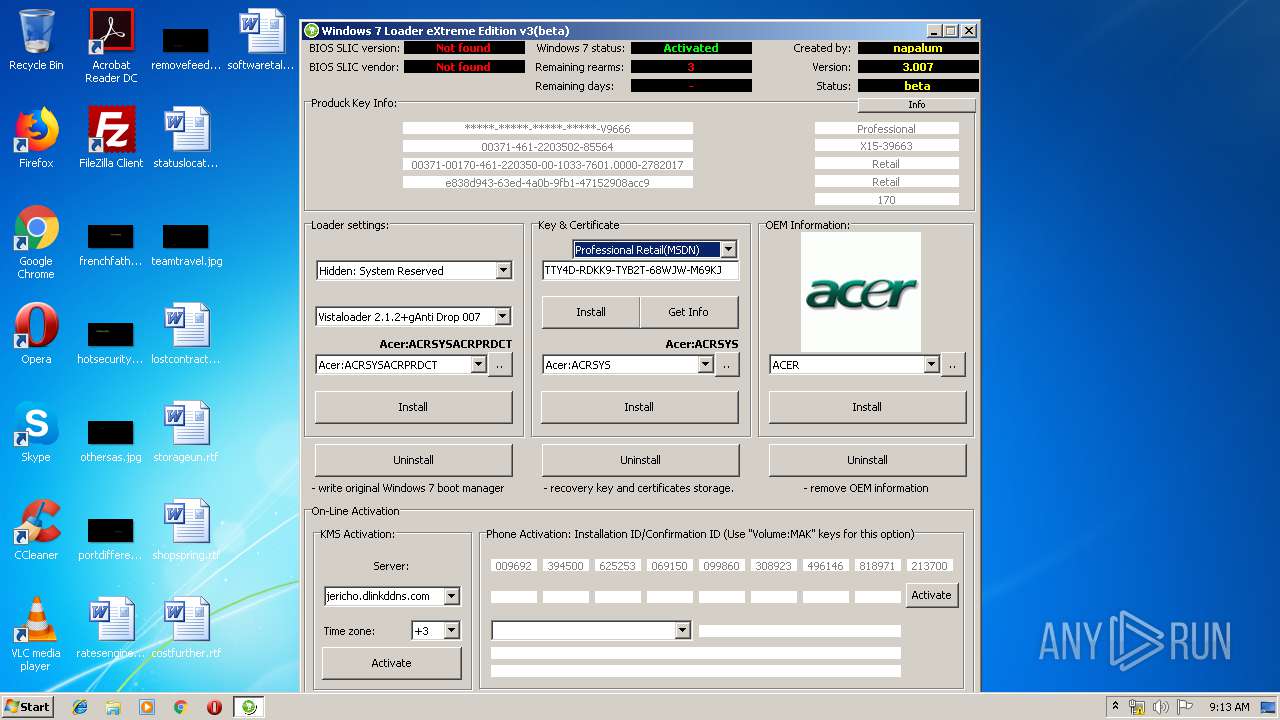Browse OEM logo with the .. button
1280x720 pixels.
[x=953, y=365]
